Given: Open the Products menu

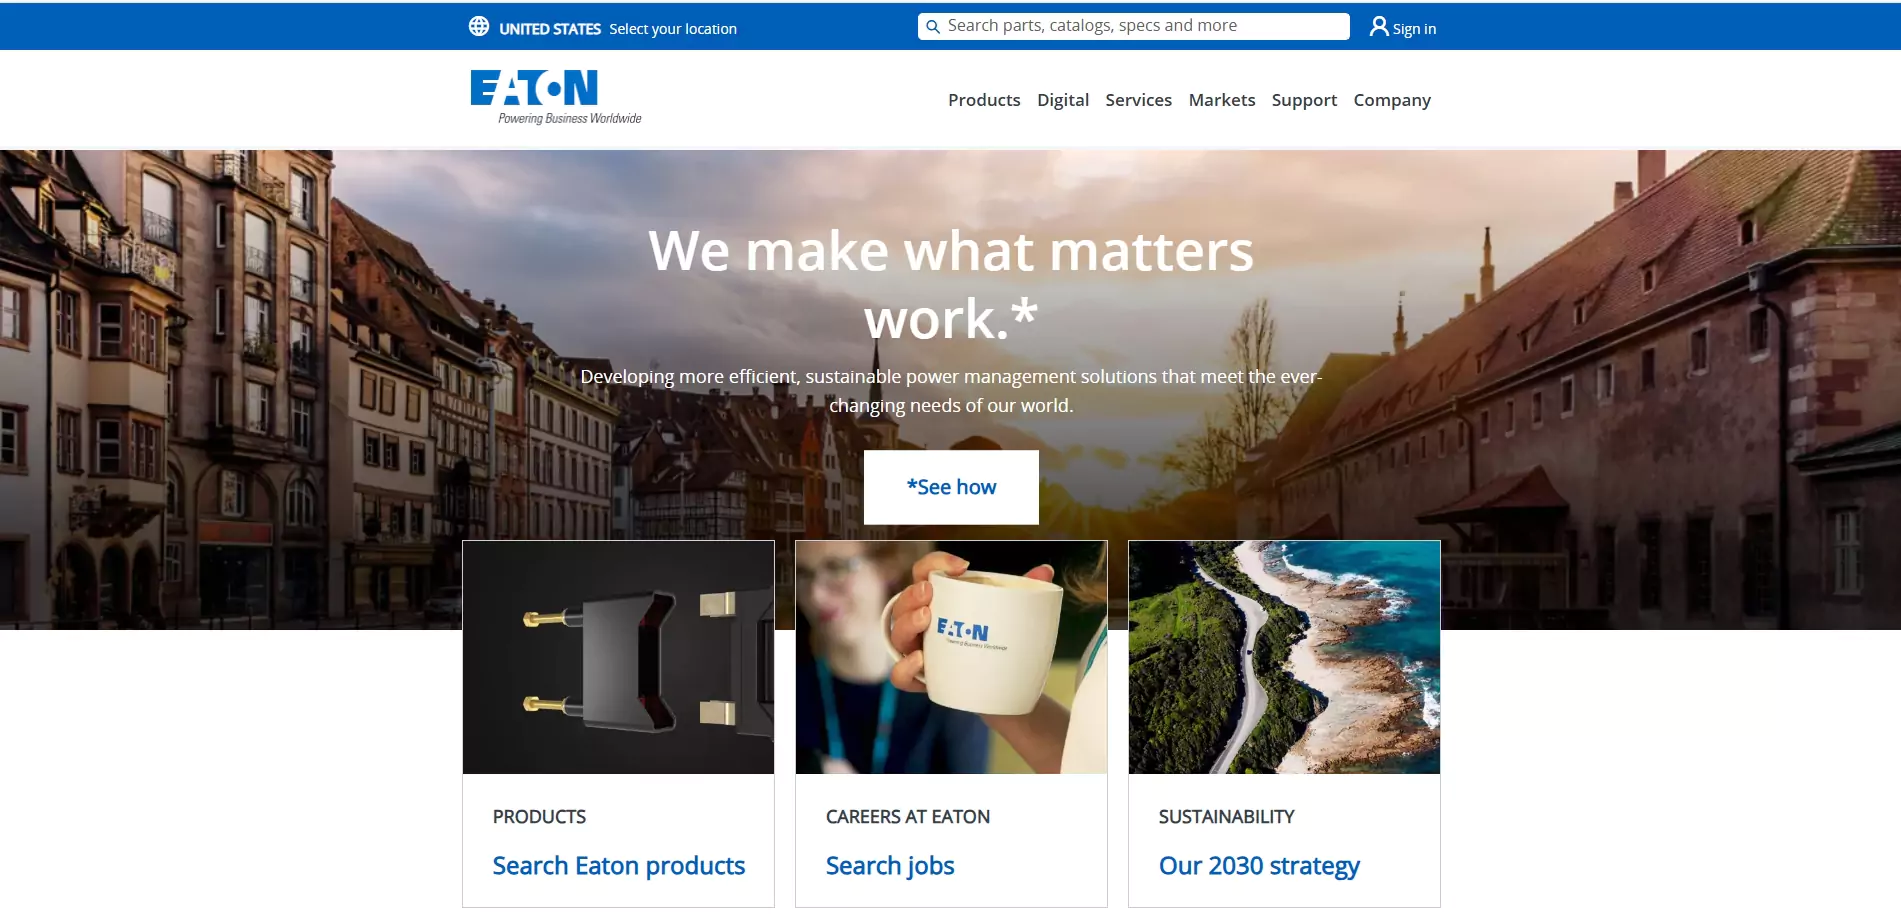Looking at the screenshot, I should (984, 100).
